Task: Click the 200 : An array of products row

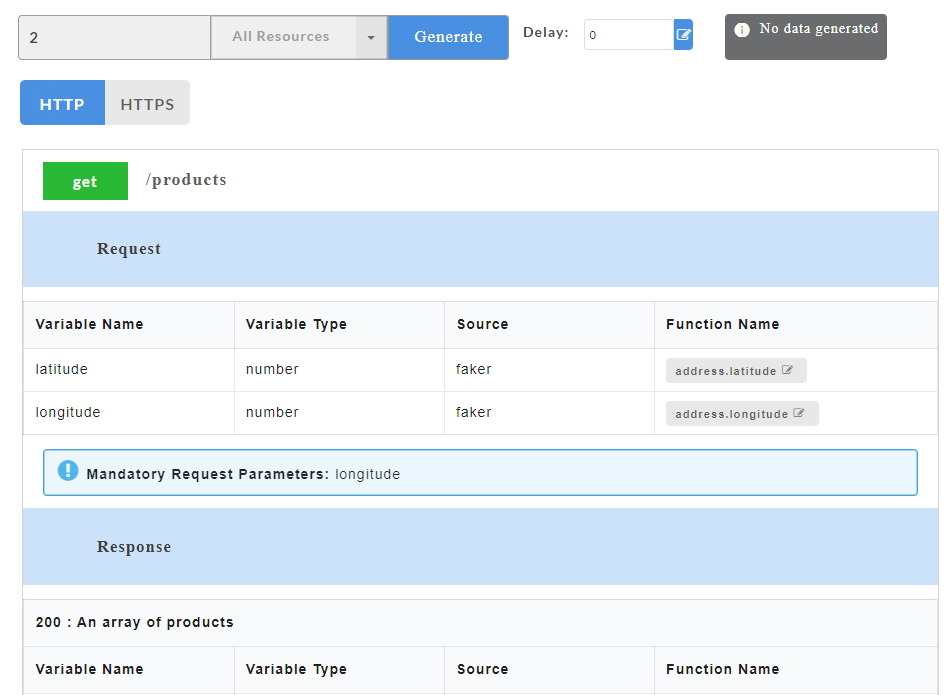Action: (x=480, y=623)
